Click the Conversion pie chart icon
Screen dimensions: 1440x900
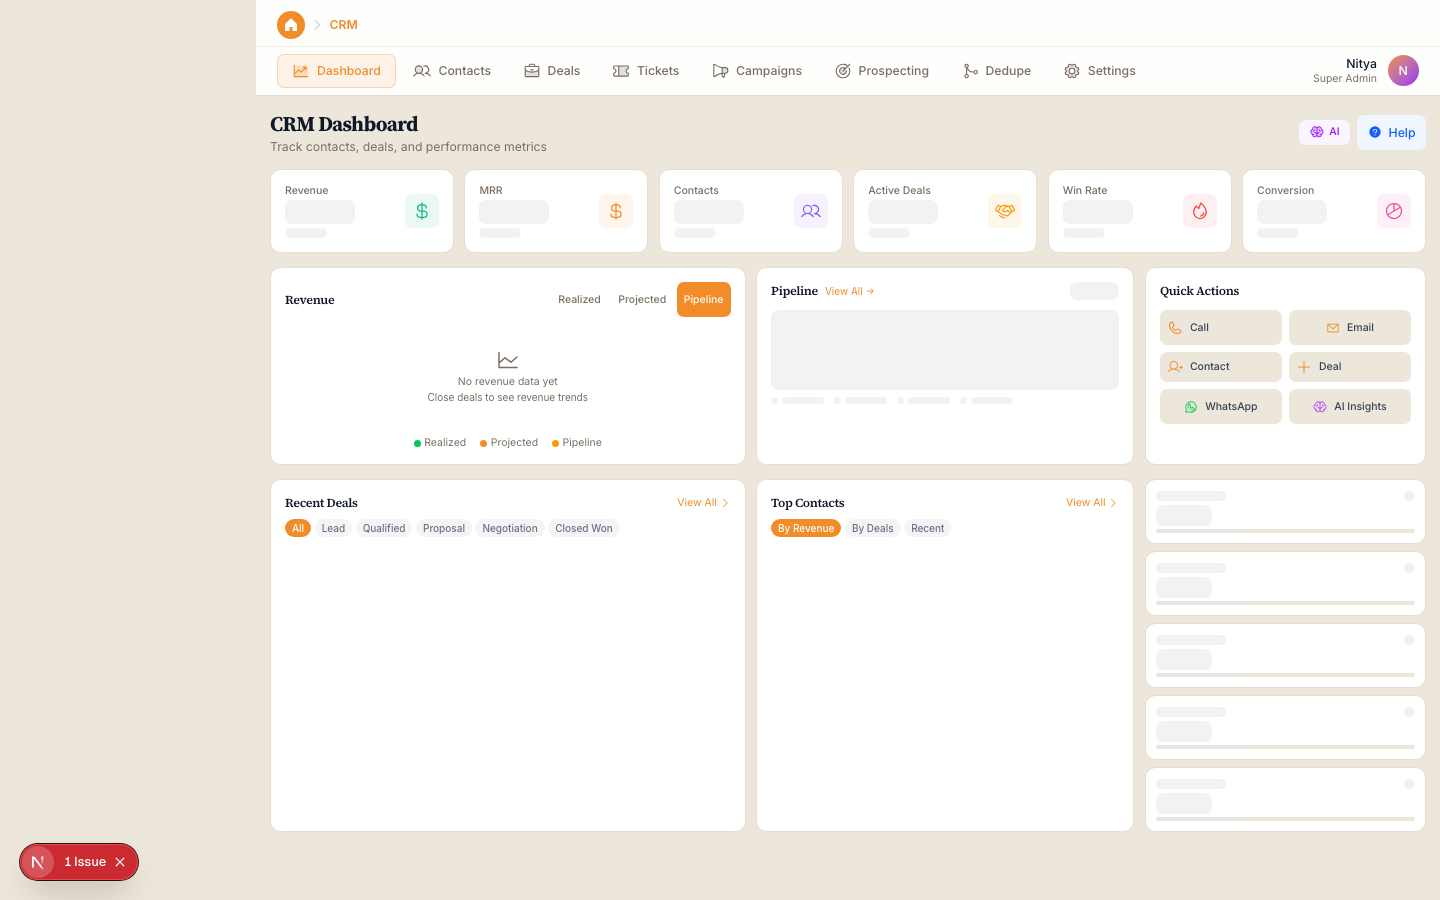(x=1393, y=211)
